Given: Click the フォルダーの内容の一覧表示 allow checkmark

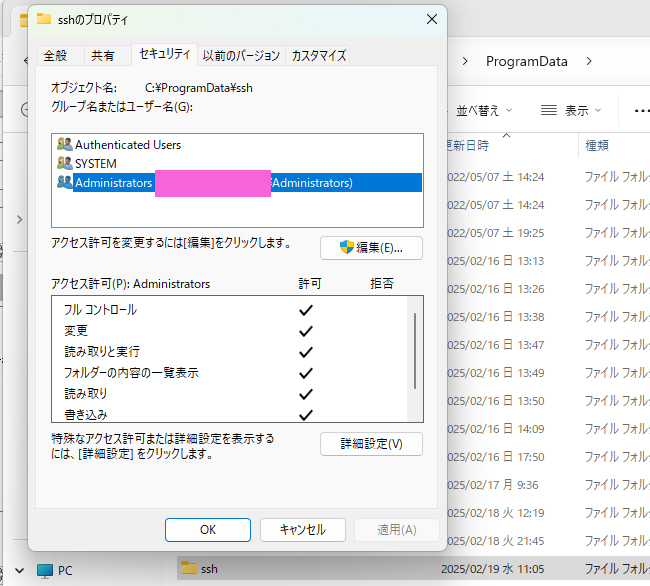Looking at the screenshot, I should [306, 373].
